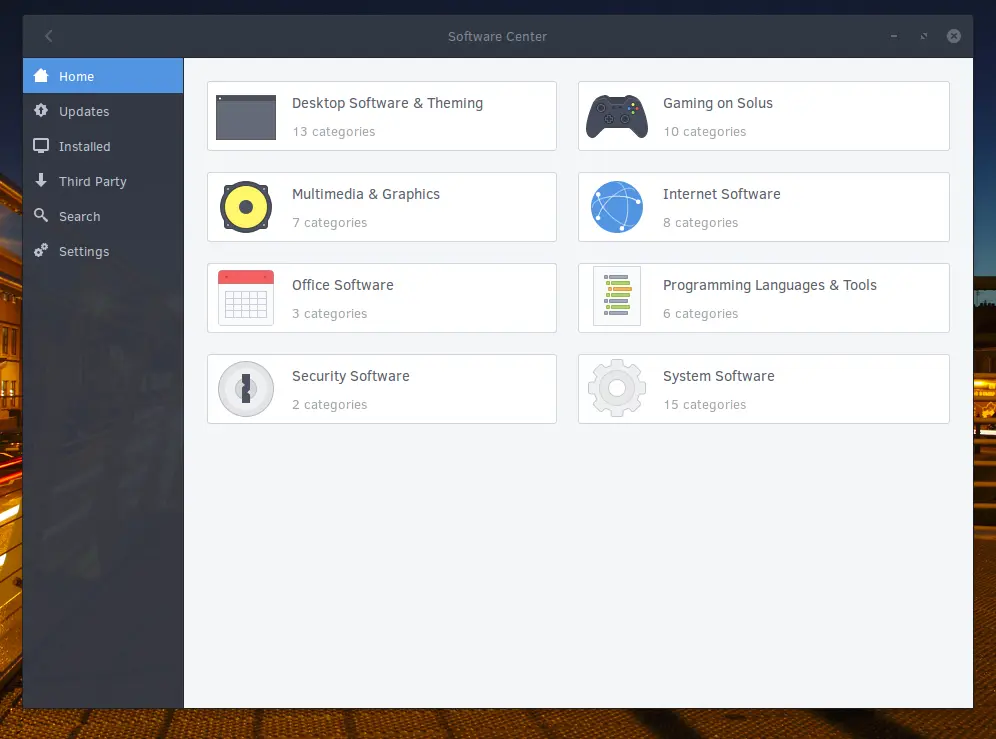Open the Updates sidebar section

tap(103, 111)
